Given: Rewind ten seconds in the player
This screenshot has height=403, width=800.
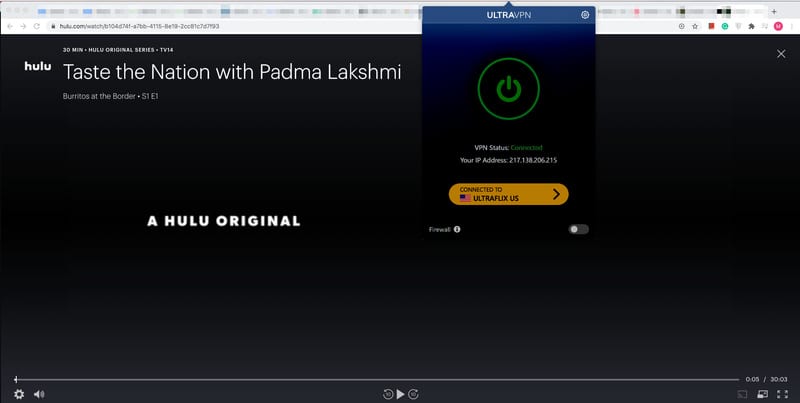Looking at the screenshot, I should tap(388, 394).
